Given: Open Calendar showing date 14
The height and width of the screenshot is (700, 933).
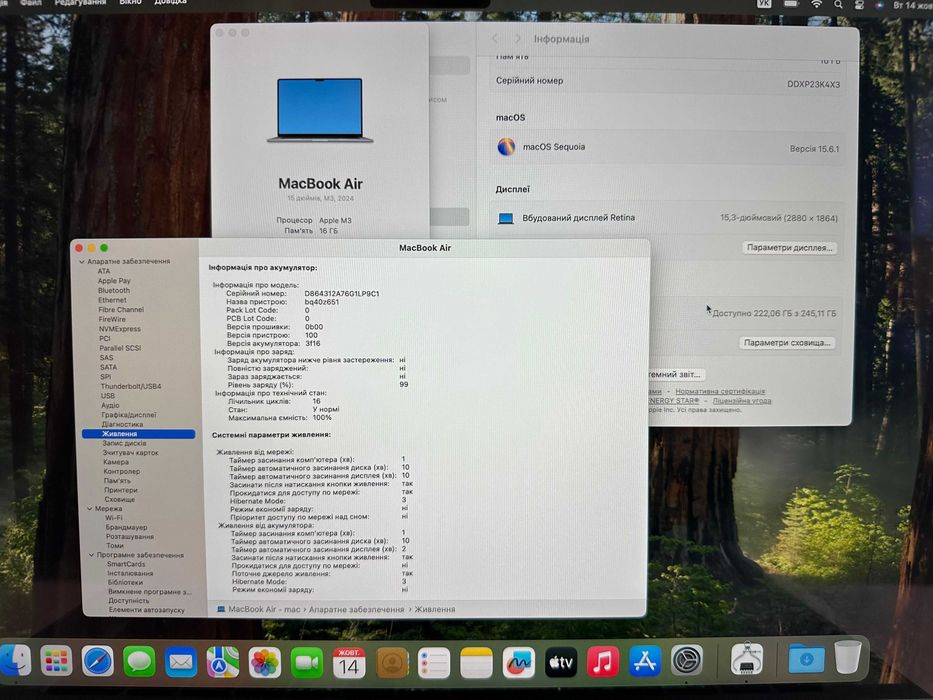Looking at the screenshot, I should click(349, 662).
